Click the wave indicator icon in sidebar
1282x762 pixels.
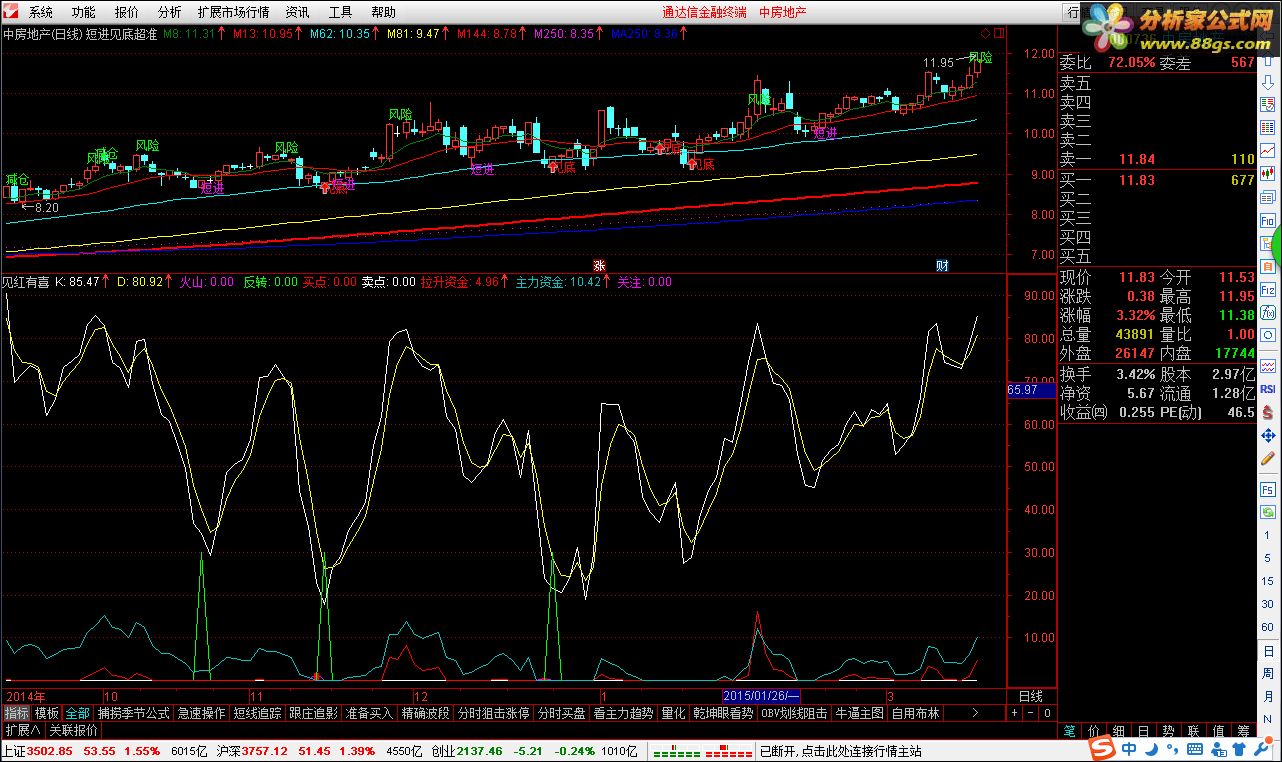point(1267,366)
